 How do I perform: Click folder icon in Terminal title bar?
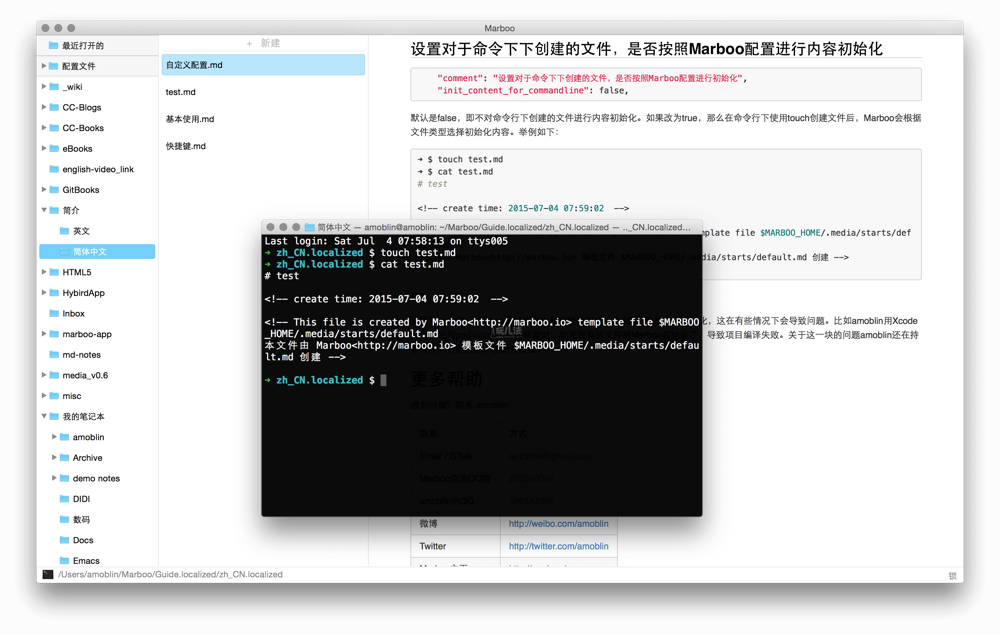(310, 227)
